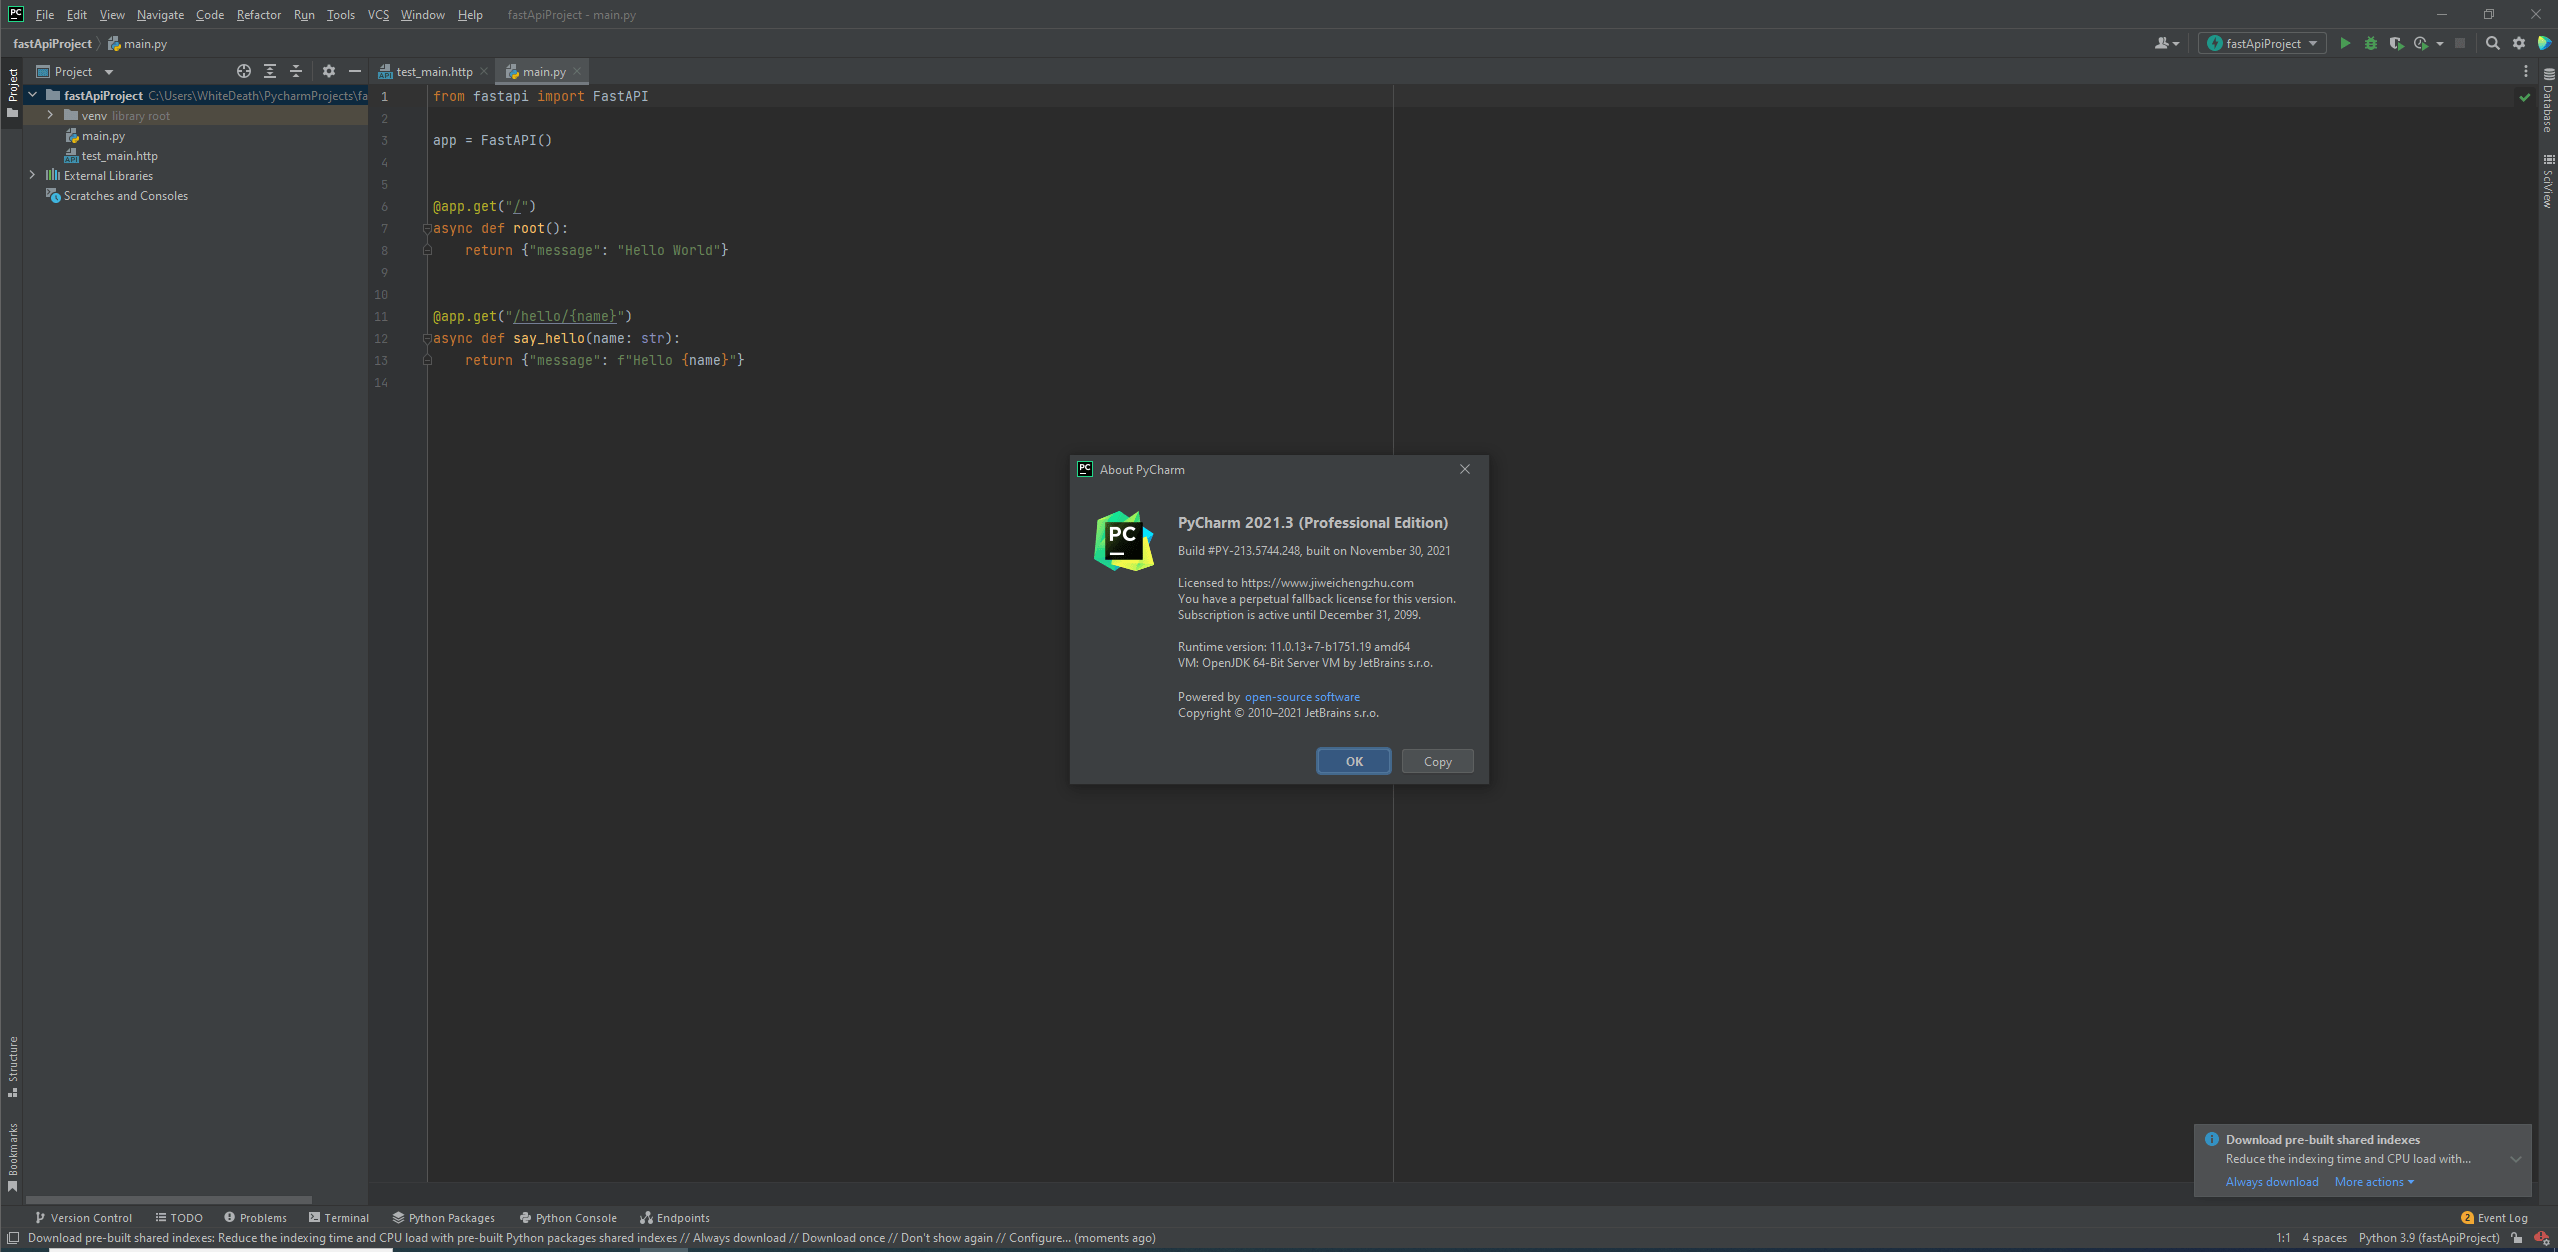The width and height of the screenshot is (2558, 1252).
Task: Click OK in About PyCharm dialog
Action: tap(1354, 761)
